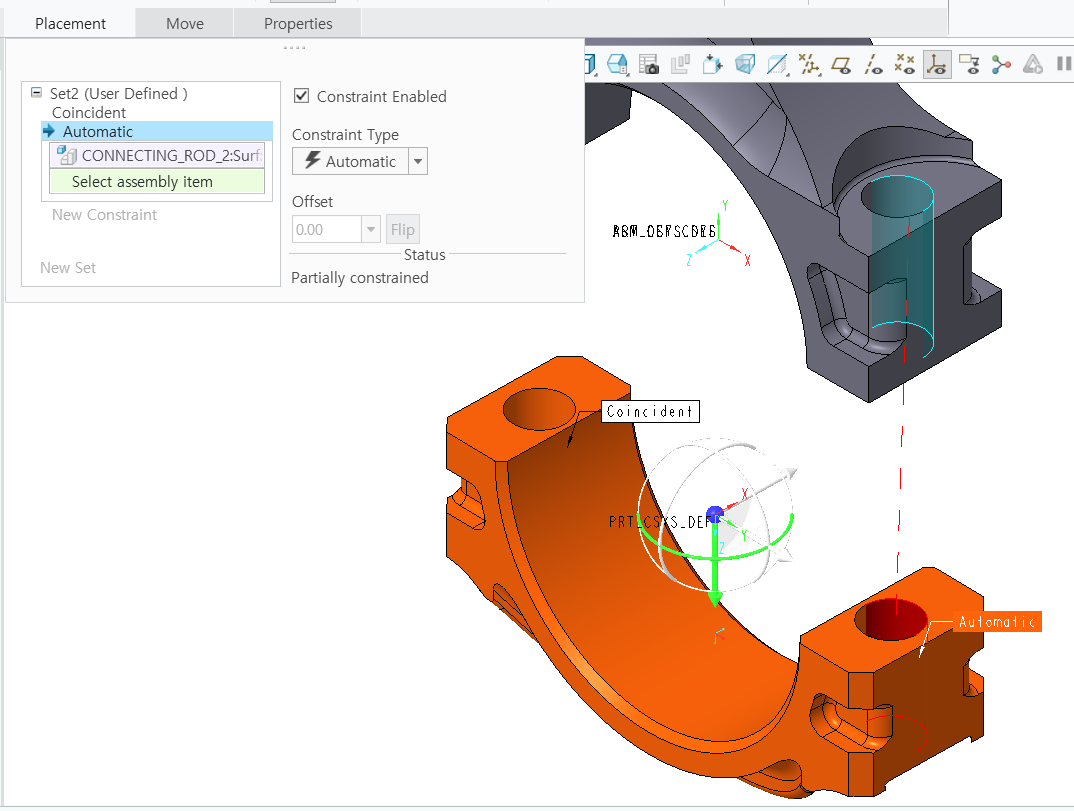Collapse the Set2 (User Defined) node

point(36,92)
